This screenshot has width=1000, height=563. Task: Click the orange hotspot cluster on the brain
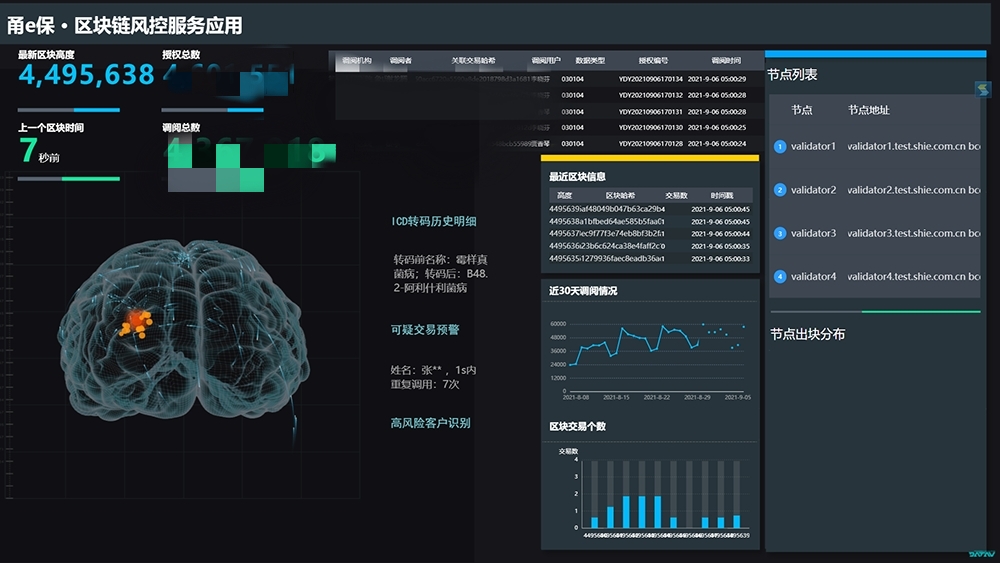click(136, 322)
